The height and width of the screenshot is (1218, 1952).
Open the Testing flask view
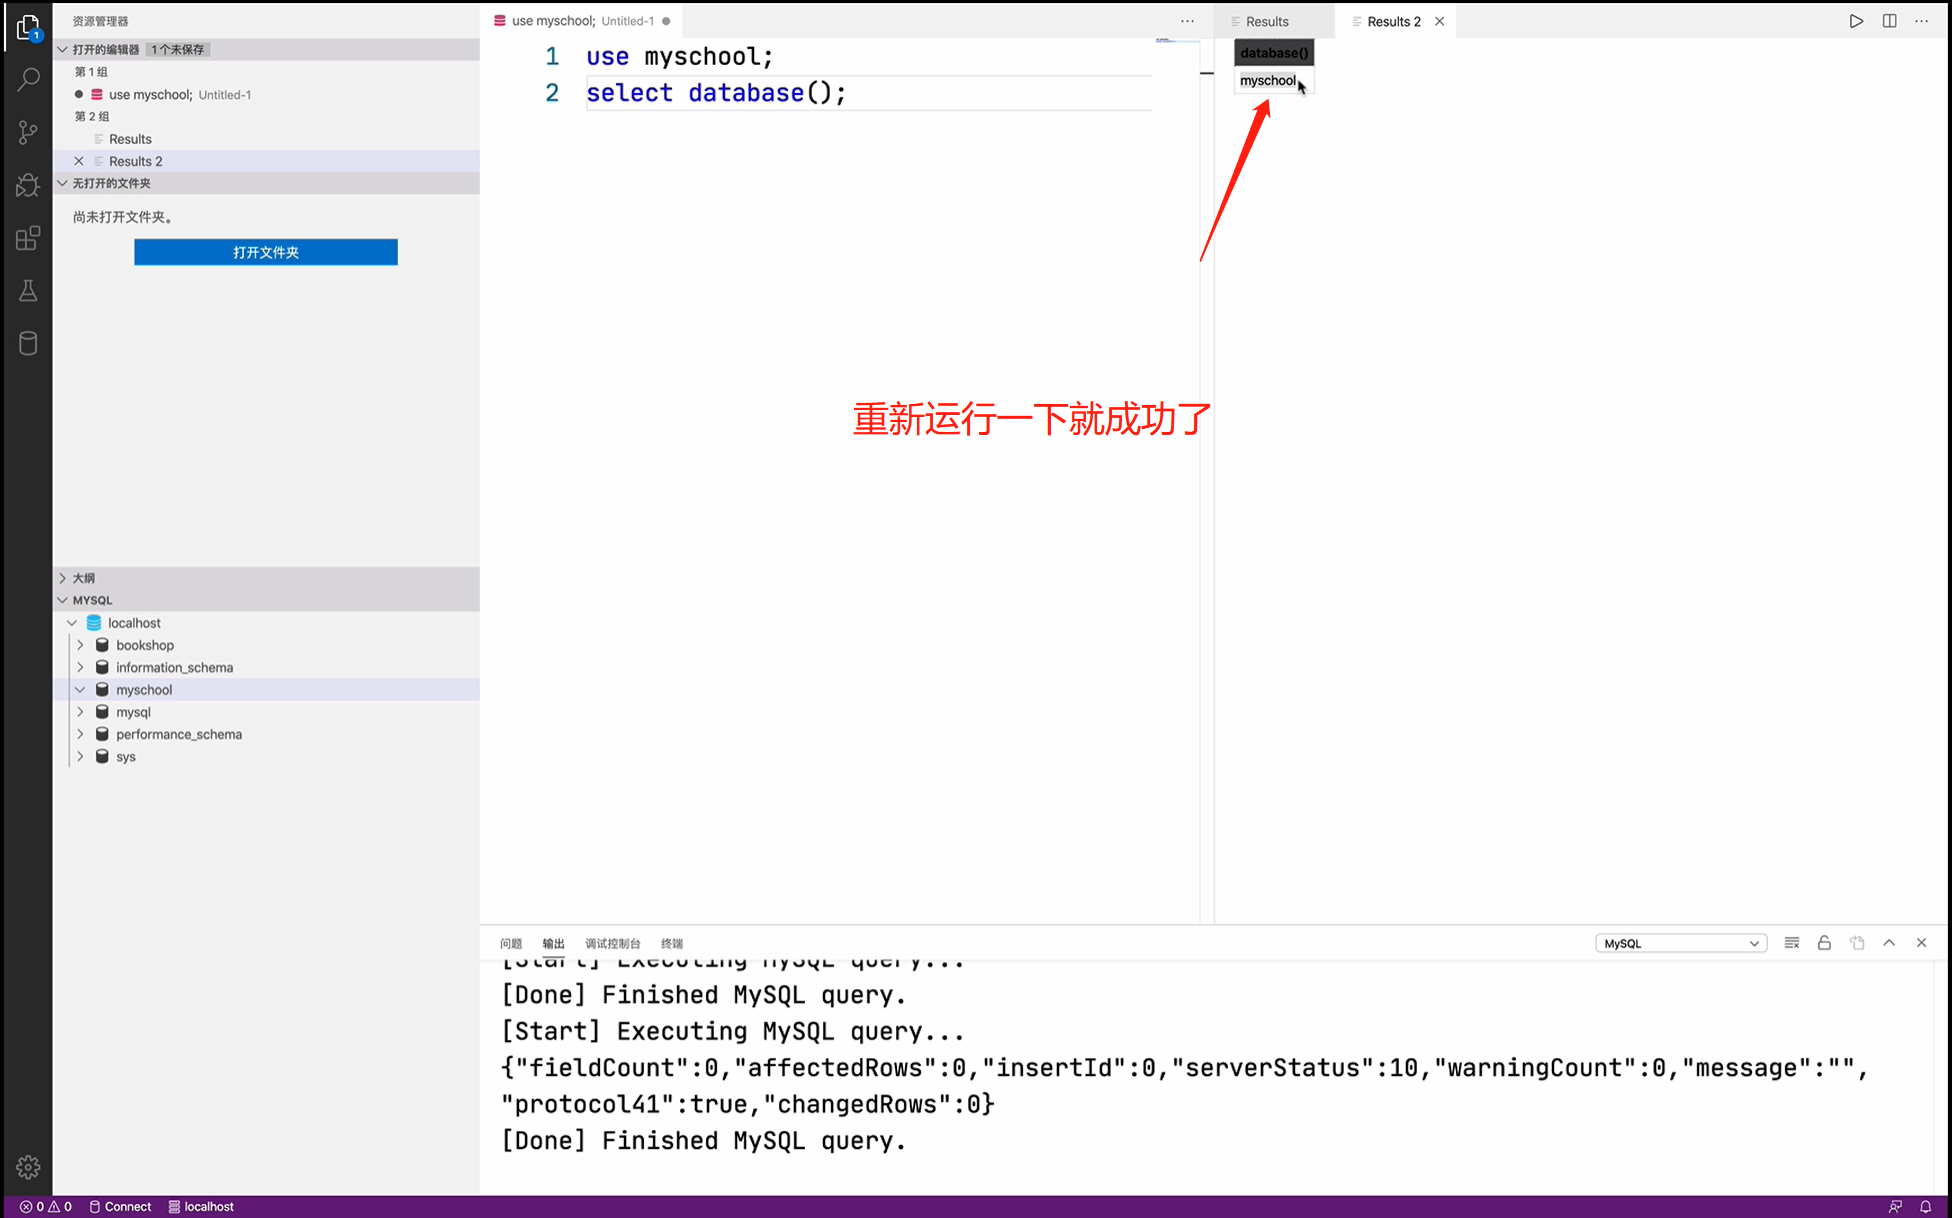point(28,291)
